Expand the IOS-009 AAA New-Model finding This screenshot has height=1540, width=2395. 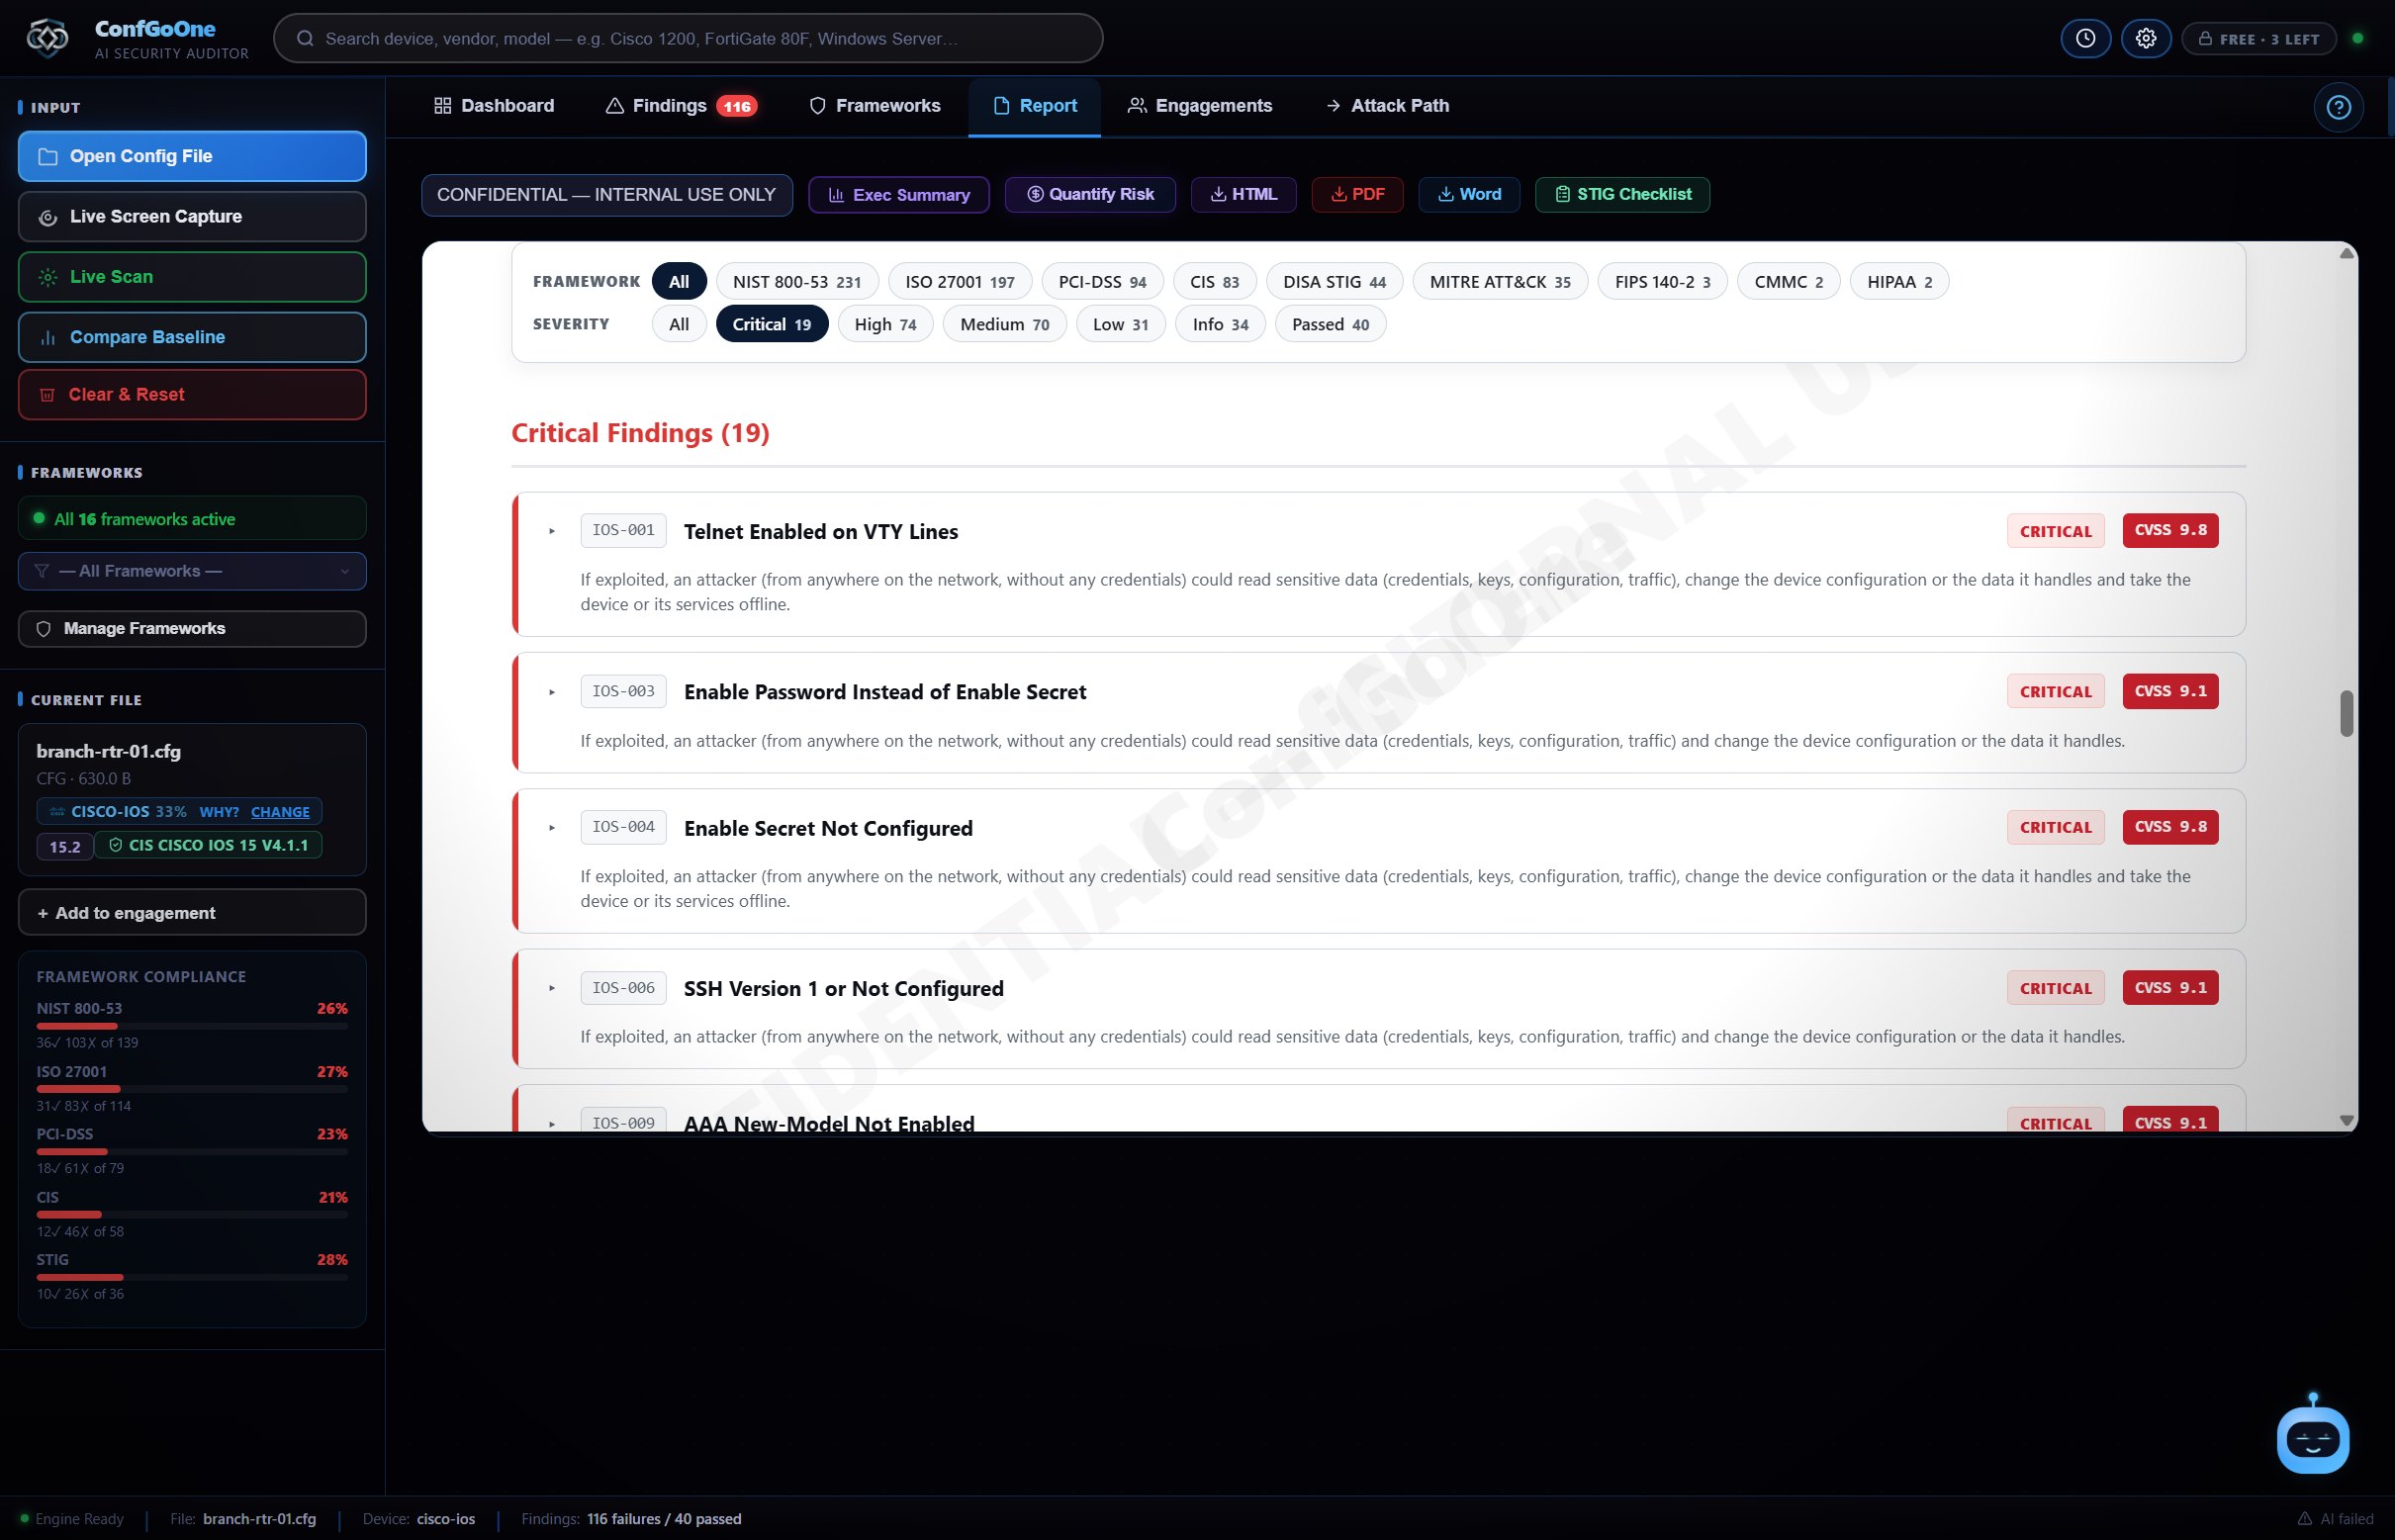point(552,1124)
